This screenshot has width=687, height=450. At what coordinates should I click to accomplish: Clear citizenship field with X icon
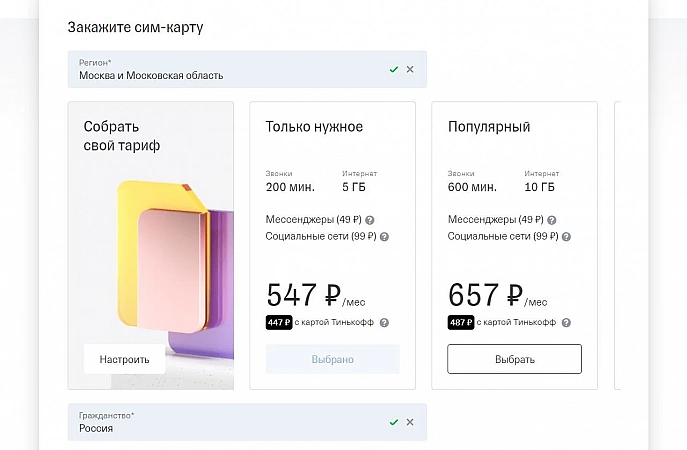410,422
